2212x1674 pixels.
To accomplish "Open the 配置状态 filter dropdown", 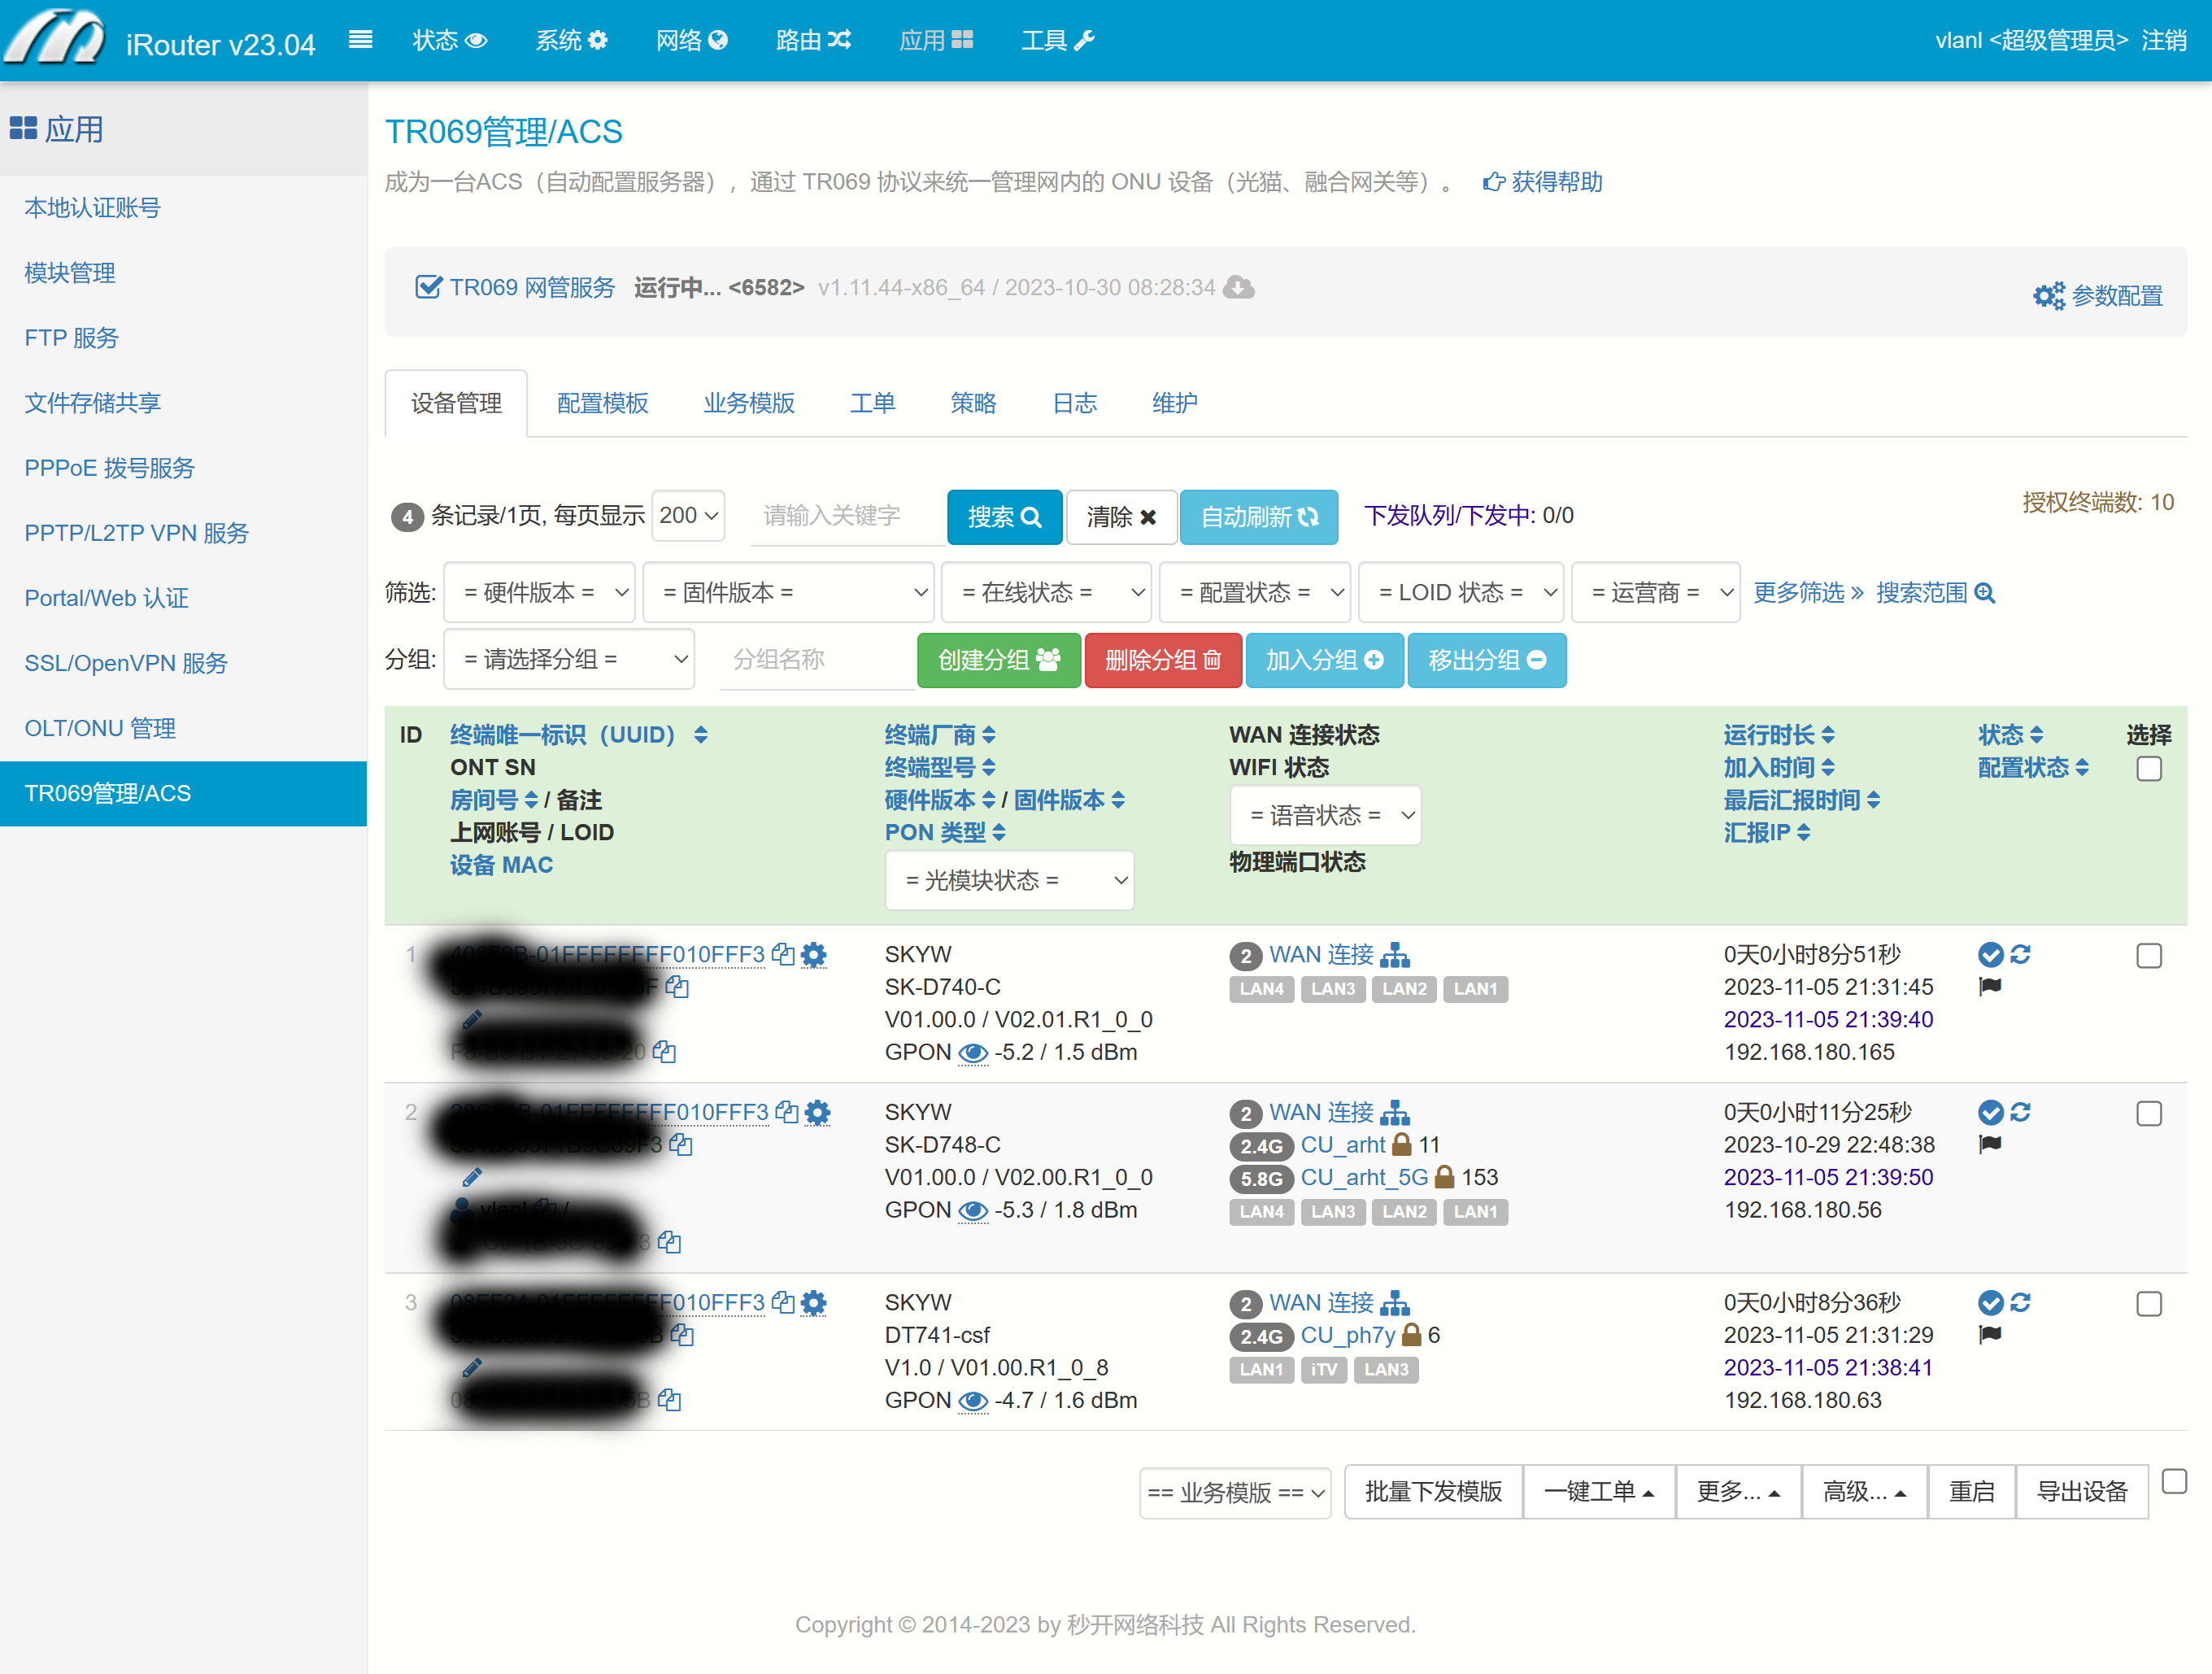I will (x=1255, y=592).
